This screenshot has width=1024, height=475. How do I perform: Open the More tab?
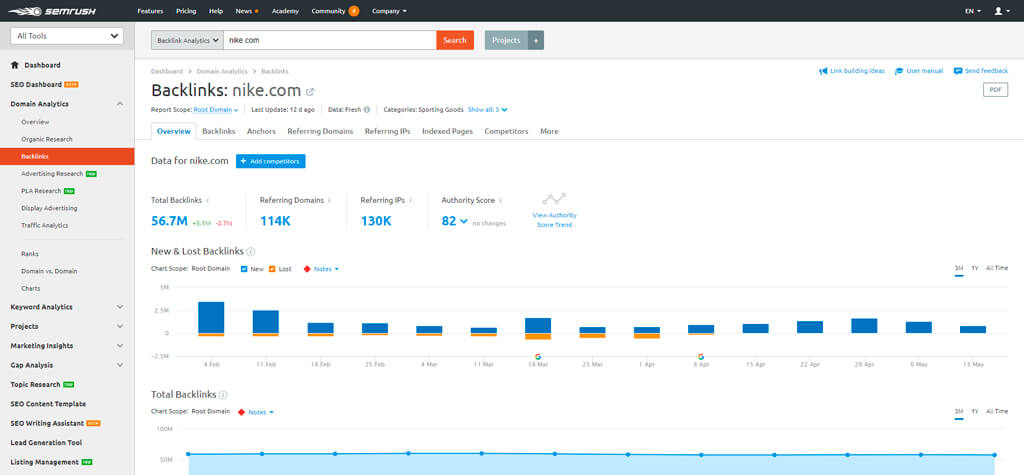tap(549, 131)
